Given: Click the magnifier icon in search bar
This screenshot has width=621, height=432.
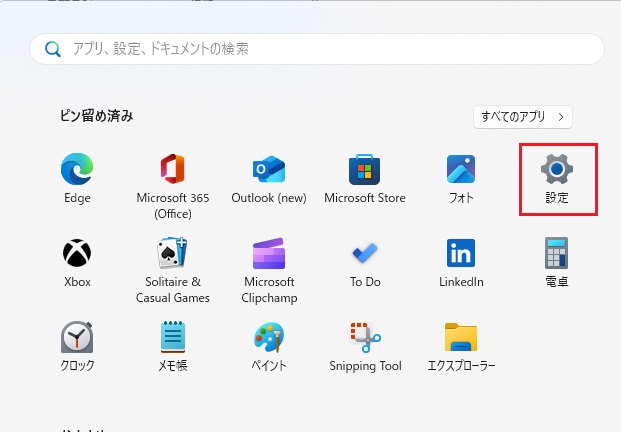Looking at the screenshot, I should tap(53, 49).
